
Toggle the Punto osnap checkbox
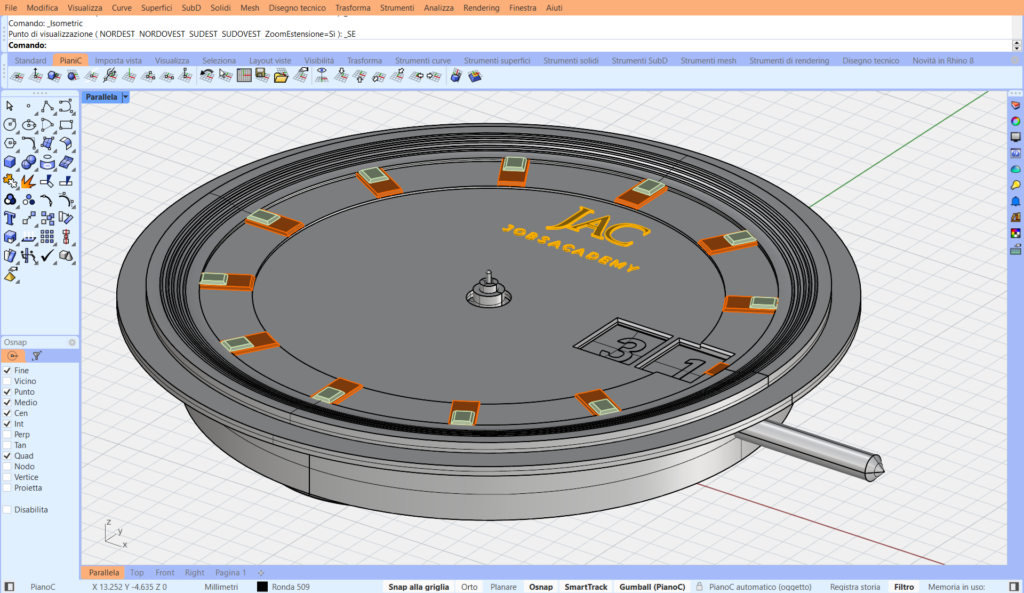tap(8, 392)
